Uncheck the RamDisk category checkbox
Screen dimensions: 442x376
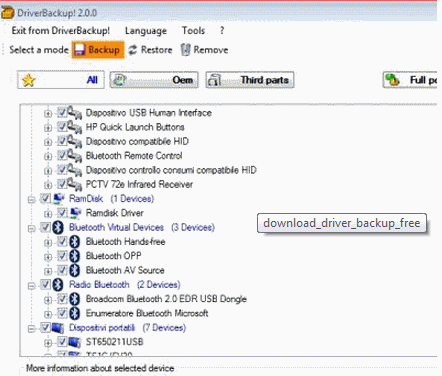[x=45, y=198]
